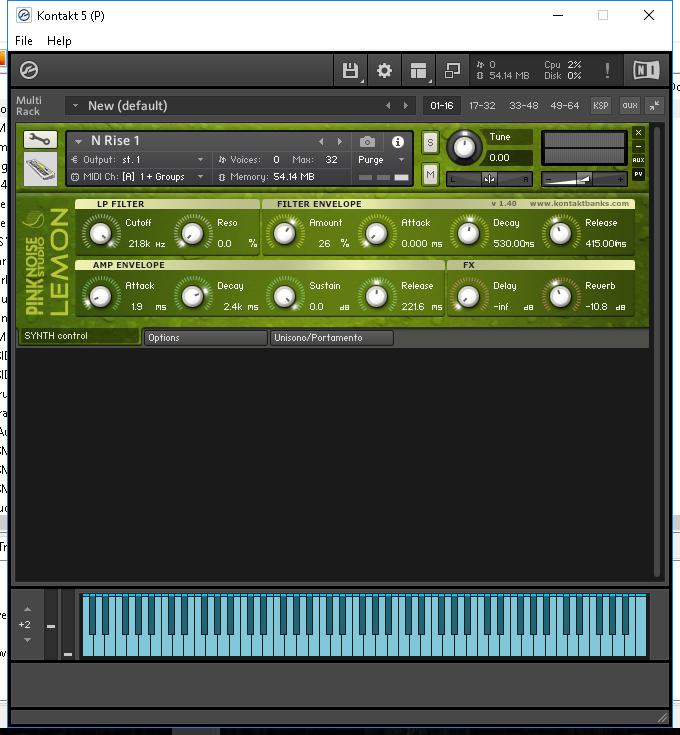Toggle the aux button in Multi Rack header
The image size is (680, 735).
pos(629,105)
